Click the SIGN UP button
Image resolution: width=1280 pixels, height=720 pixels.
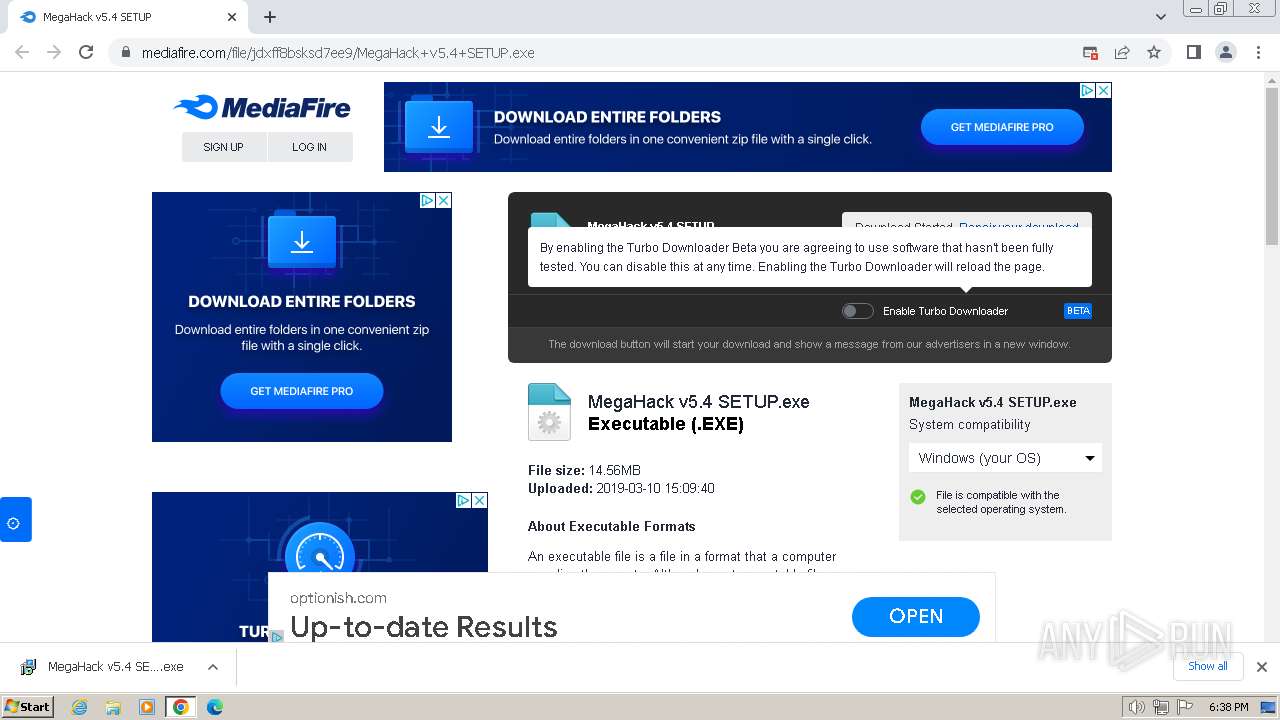[224, 147]
